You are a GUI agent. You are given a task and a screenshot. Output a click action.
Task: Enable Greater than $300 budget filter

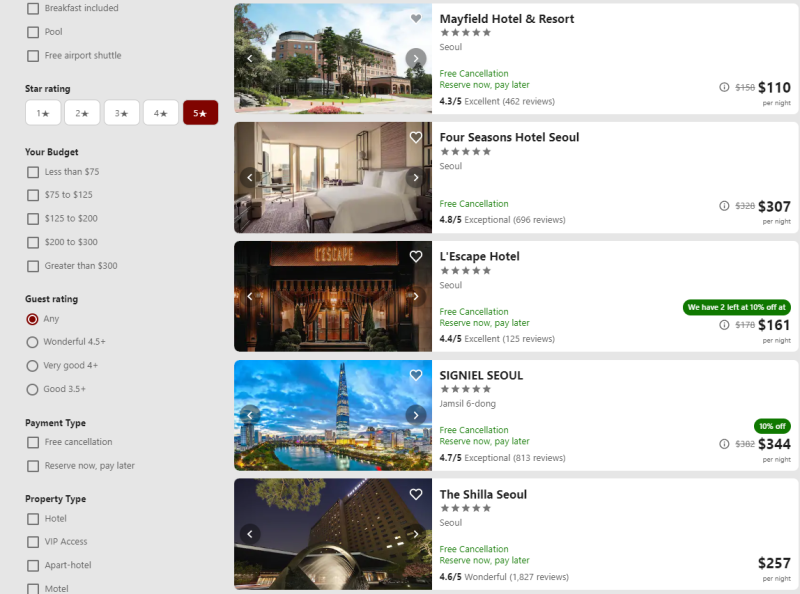coord(33,266)
